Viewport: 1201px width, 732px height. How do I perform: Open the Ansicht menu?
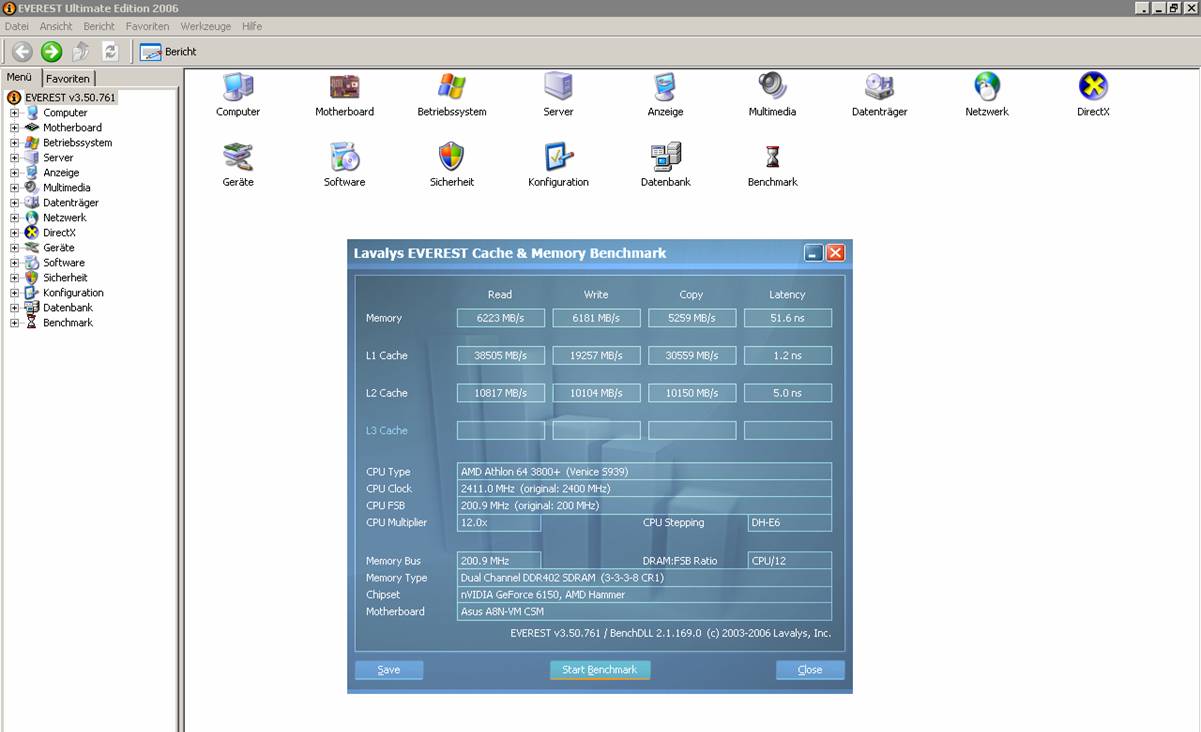coord(56,26)
